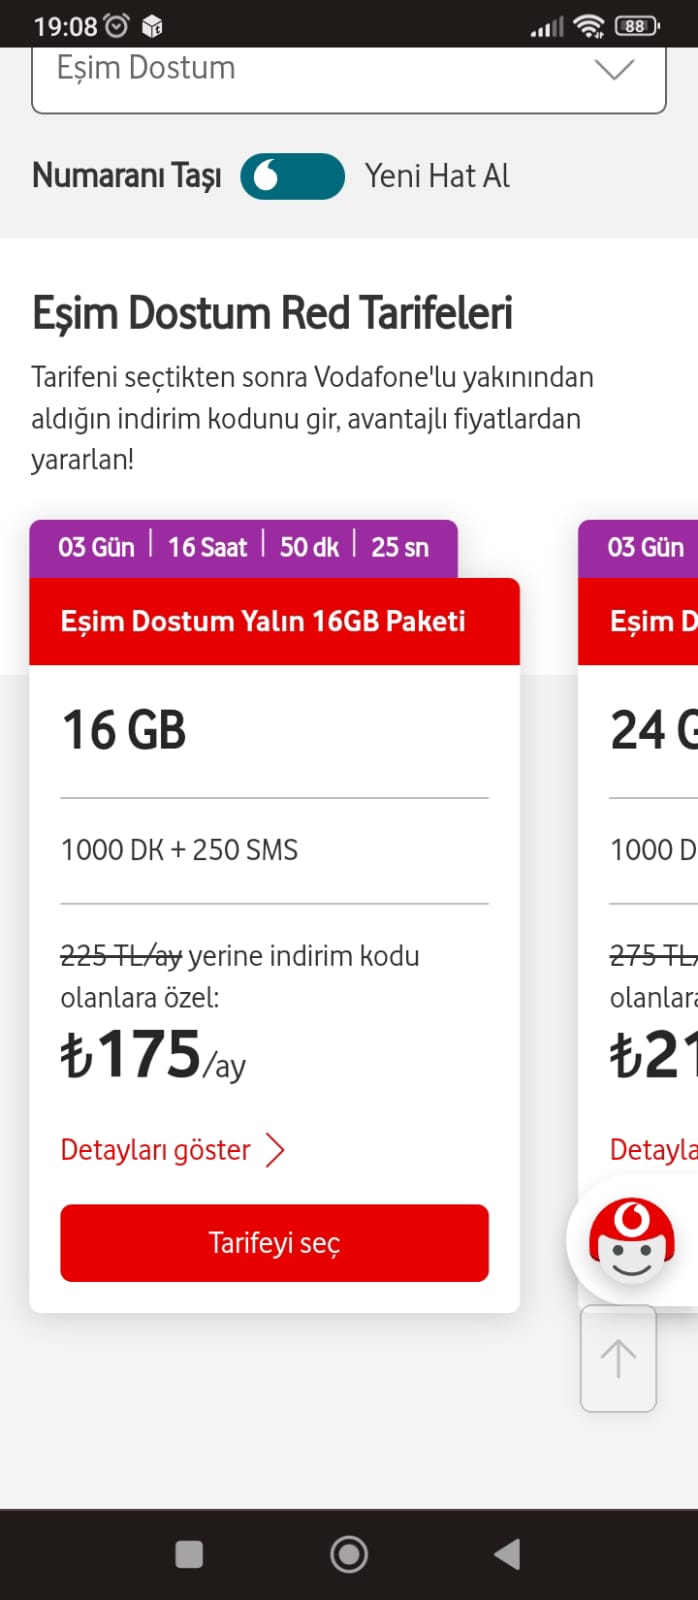Select the Yeni Hat Al option label
Screen dimensions: 698x1600
click(x=437, y=176)
